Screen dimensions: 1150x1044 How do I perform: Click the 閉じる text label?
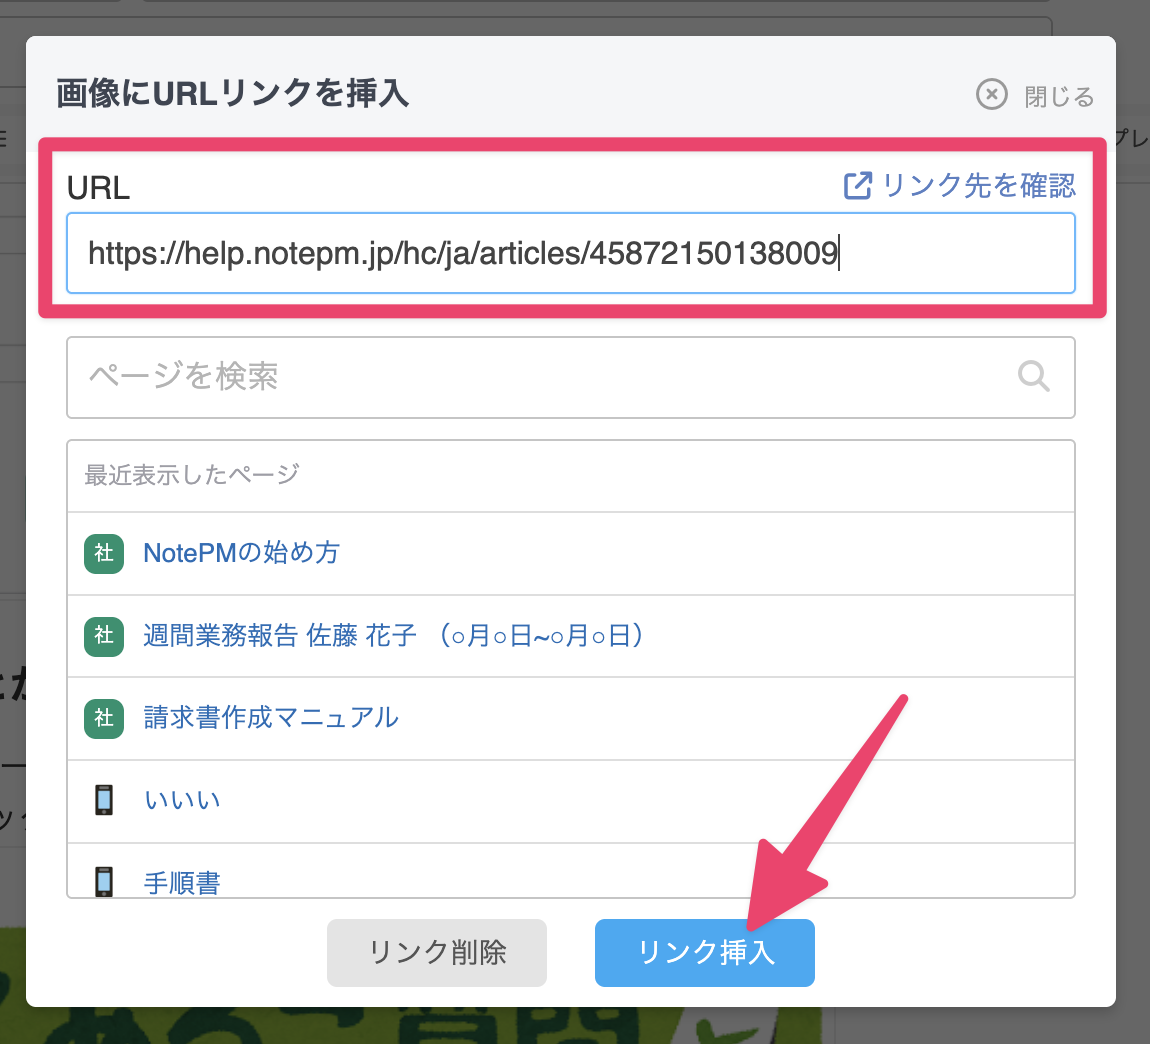[1059, 96]
